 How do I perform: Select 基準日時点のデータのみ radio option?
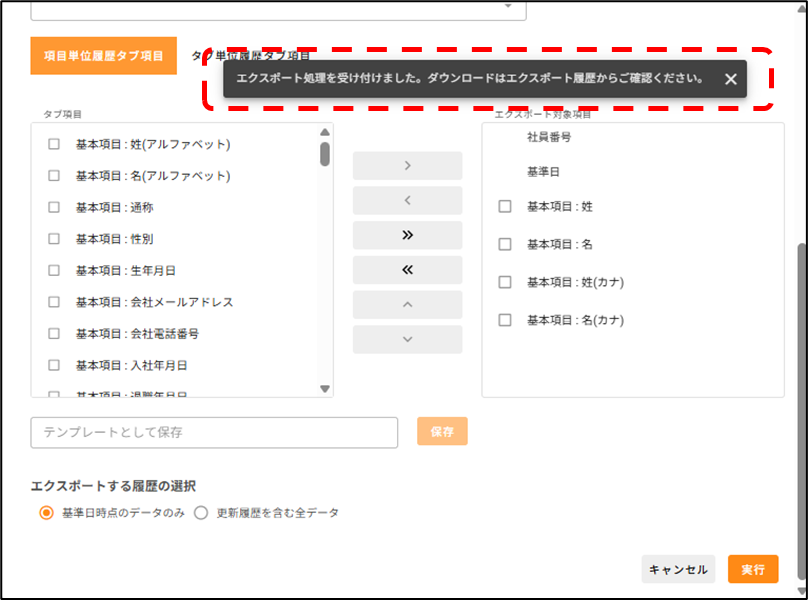(45, 513)
